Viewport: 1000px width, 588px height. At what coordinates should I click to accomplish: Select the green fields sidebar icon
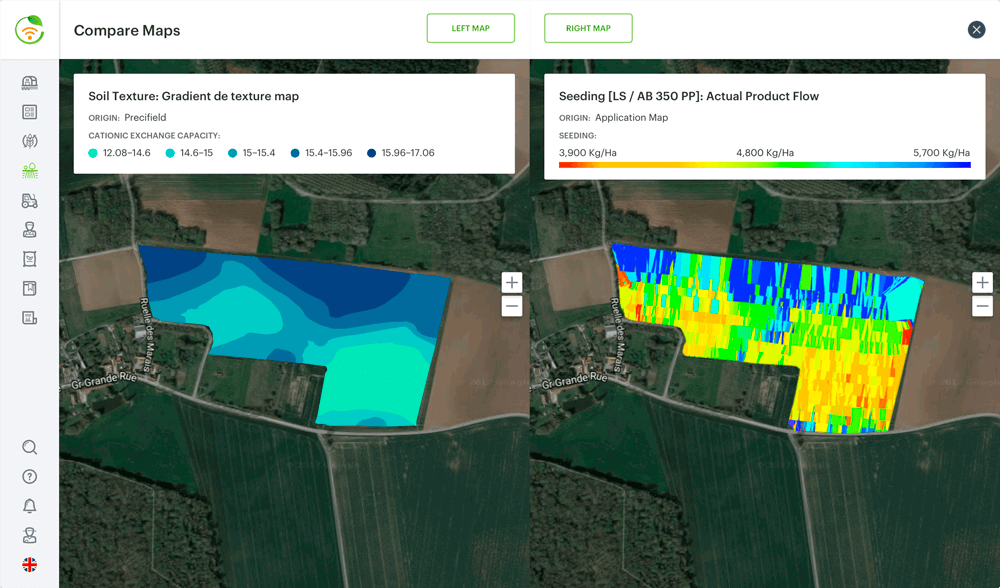(29, 171)
